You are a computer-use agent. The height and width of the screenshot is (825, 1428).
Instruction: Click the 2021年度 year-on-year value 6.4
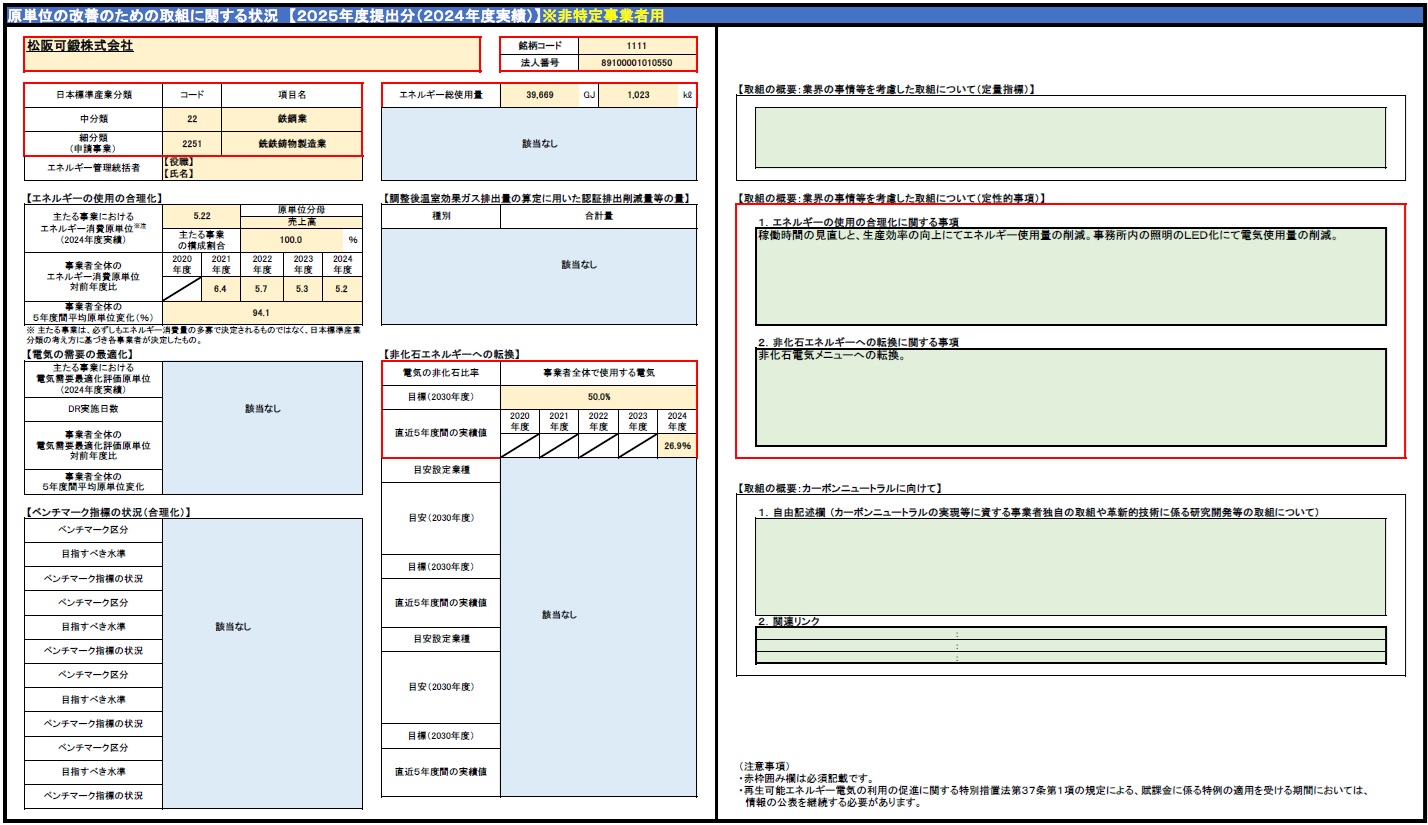tap(221, 288)
